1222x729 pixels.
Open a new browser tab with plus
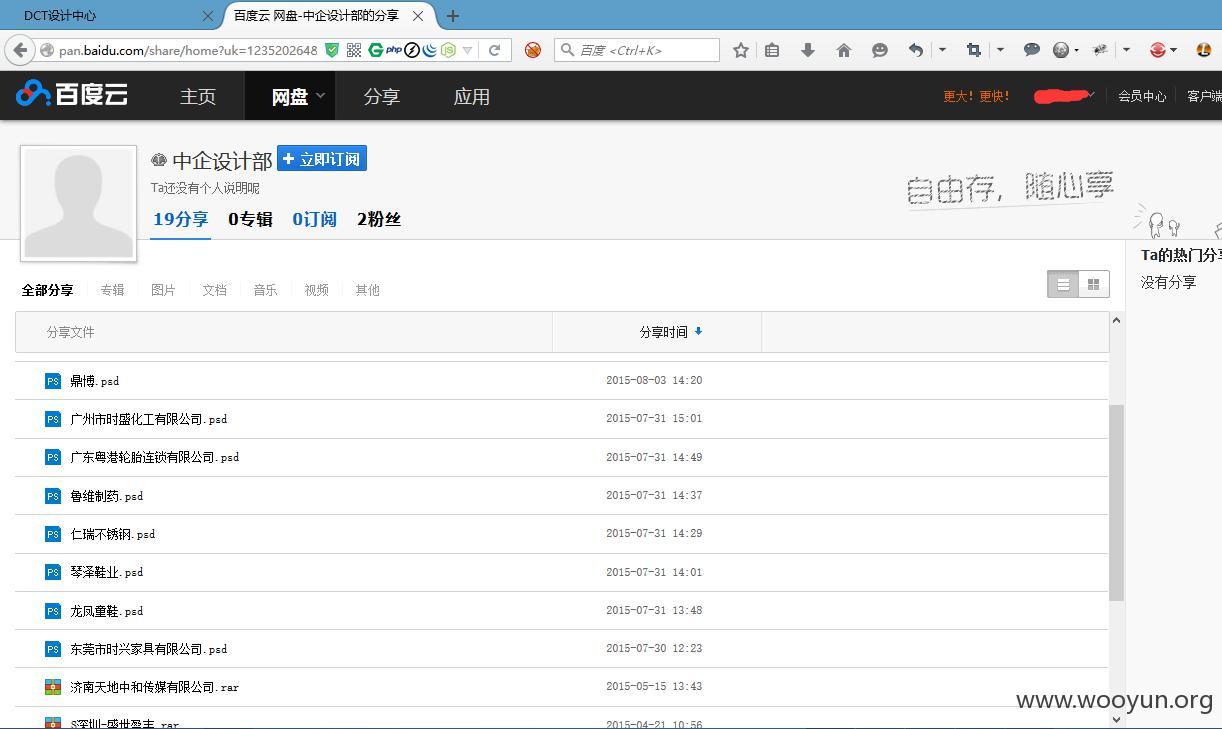453,15
